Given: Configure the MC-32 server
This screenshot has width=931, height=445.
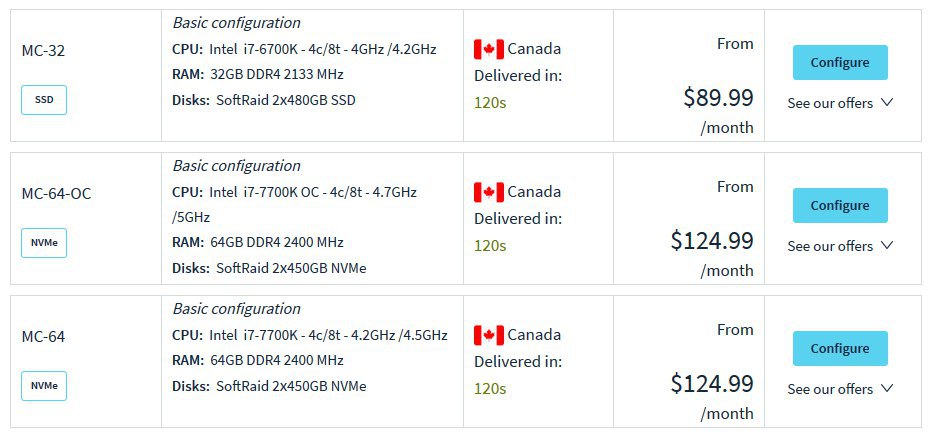Looking at the screenshot, I should click(840, 62).
